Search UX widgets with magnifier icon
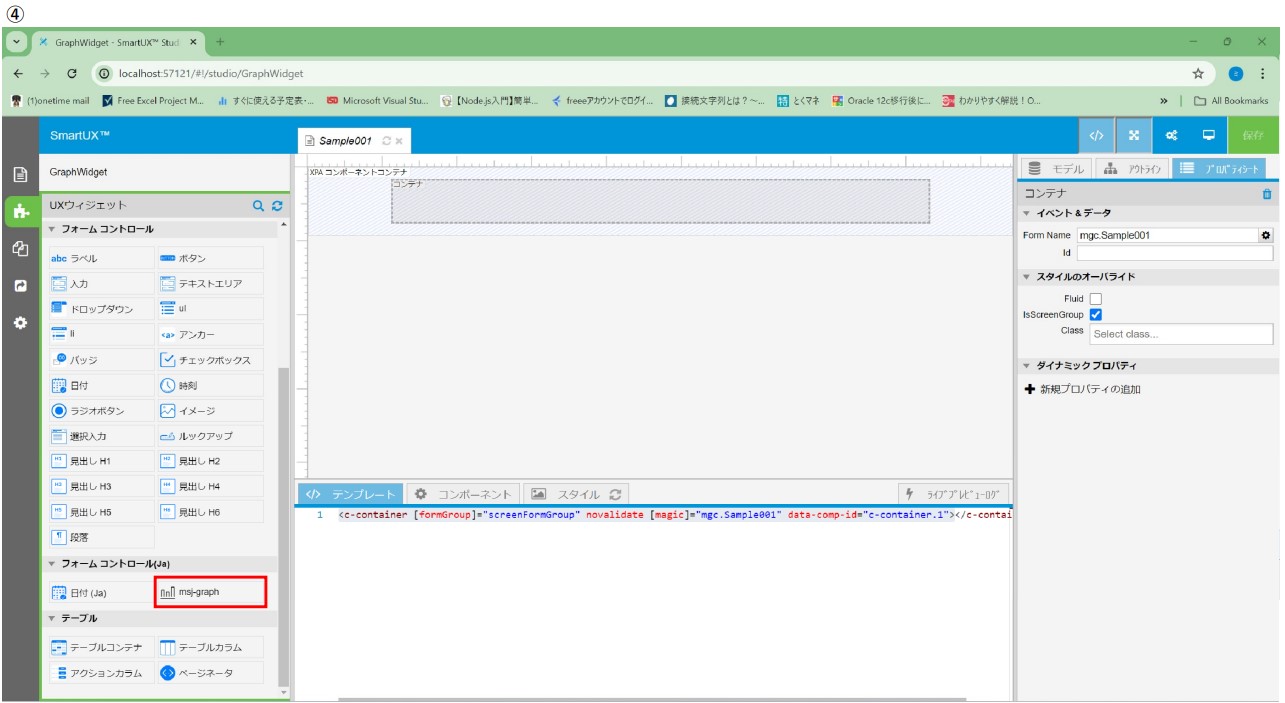 pos(258,205)
